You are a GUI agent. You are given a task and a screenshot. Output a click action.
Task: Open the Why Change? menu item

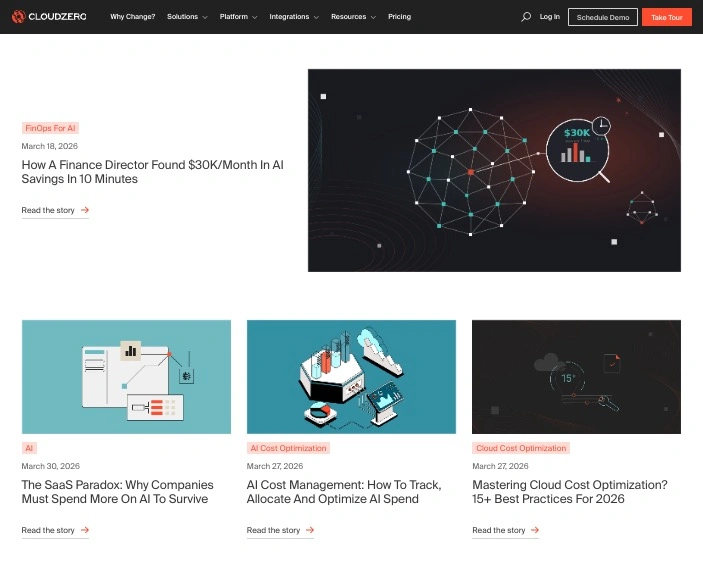tap(132, 17)
